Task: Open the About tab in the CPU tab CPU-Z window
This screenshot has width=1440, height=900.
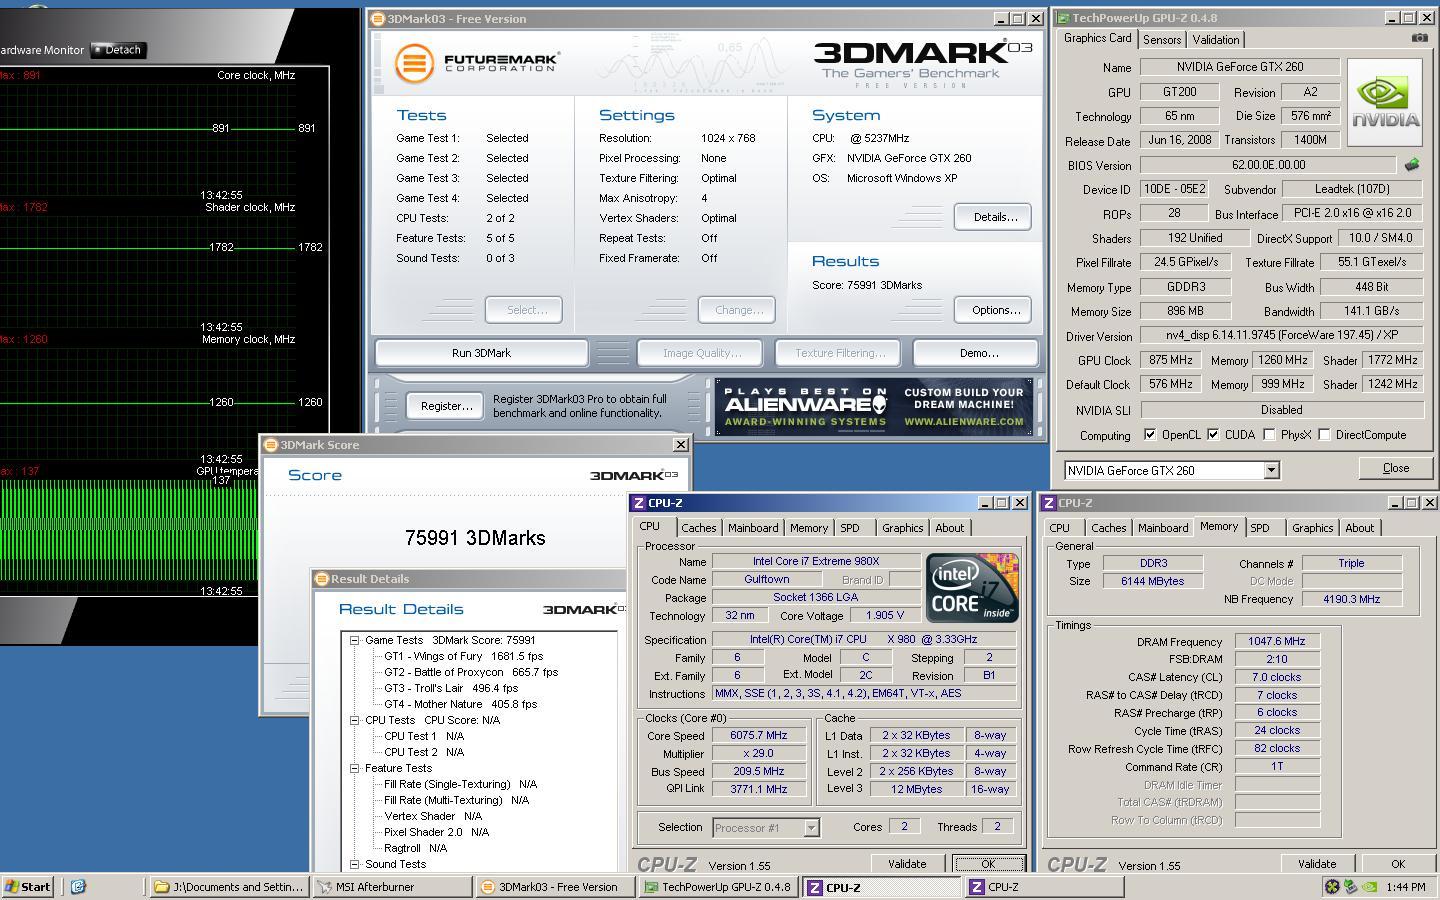Action: click(x=950, y=528)
